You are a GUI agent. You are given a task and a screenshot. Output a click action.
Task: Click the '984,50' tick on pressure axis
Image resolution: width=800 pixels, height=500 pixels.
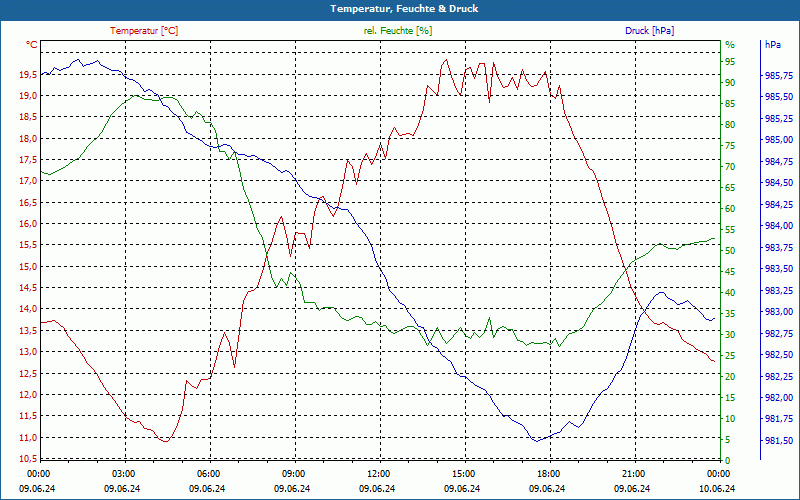click(779, 183)
